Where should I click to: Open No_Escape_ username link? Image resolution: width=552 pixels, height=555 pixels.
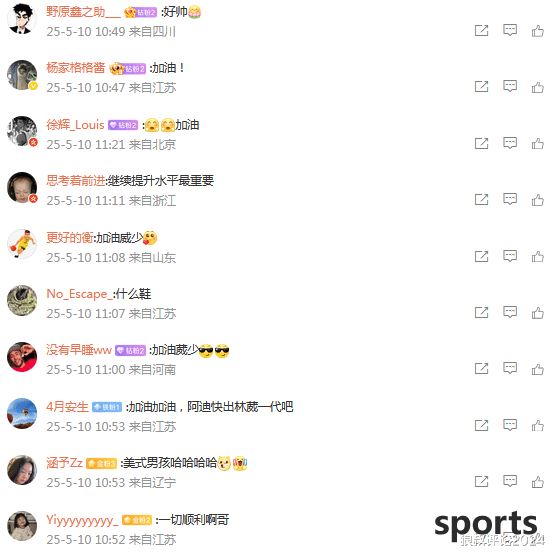pos(80,294)
